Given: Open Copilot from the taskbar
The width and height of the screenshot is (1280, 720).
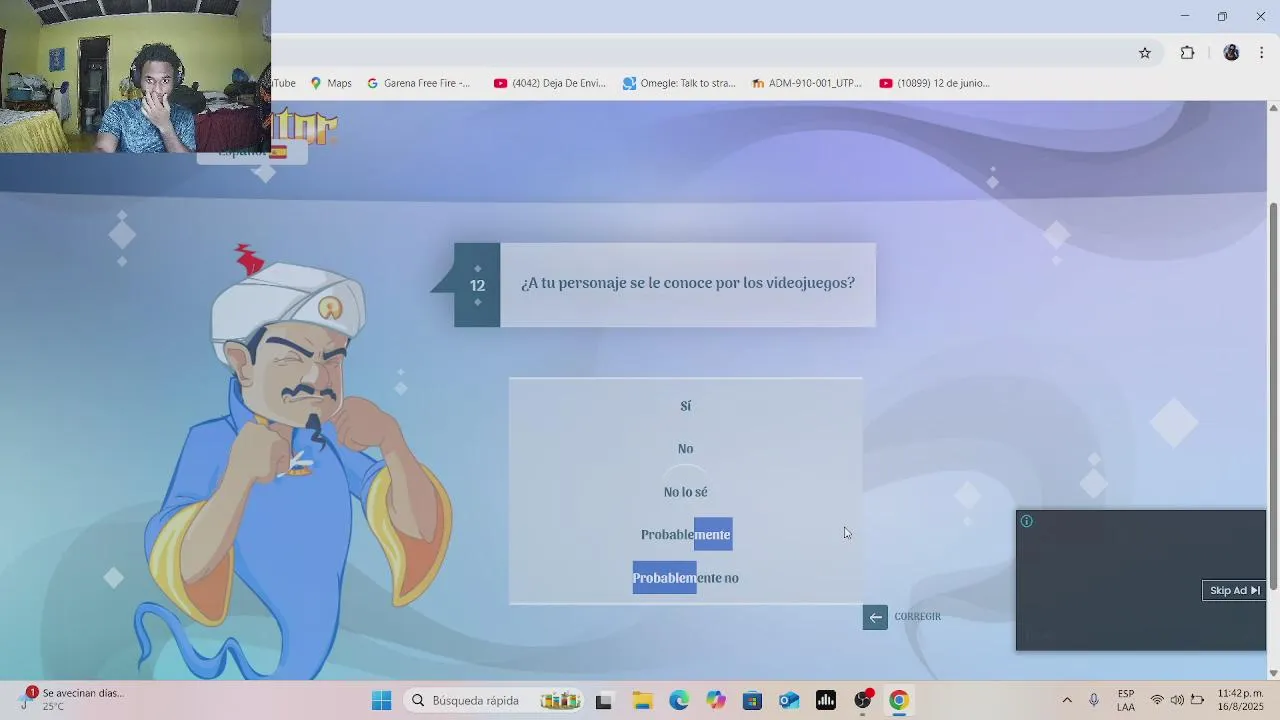Looking at the screenshot, I should click(x=716, y=701).
